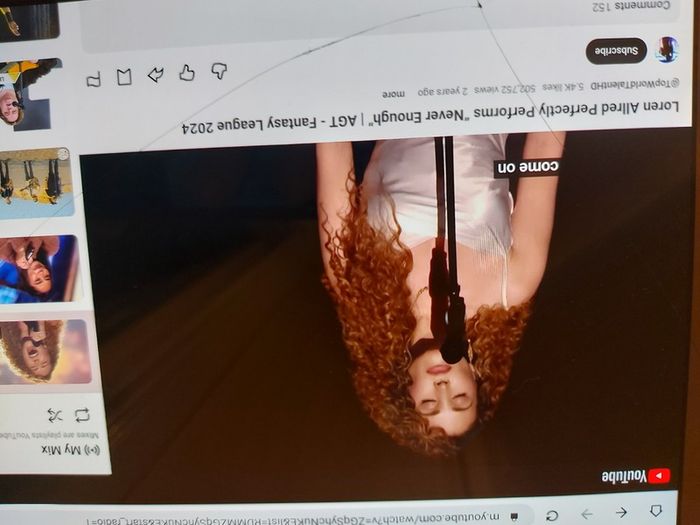Click the thumbs-down dislike icon
Image resolution: width=700 pixels, height=525 pixels.
pyautogui.click(x=219, y=71)
